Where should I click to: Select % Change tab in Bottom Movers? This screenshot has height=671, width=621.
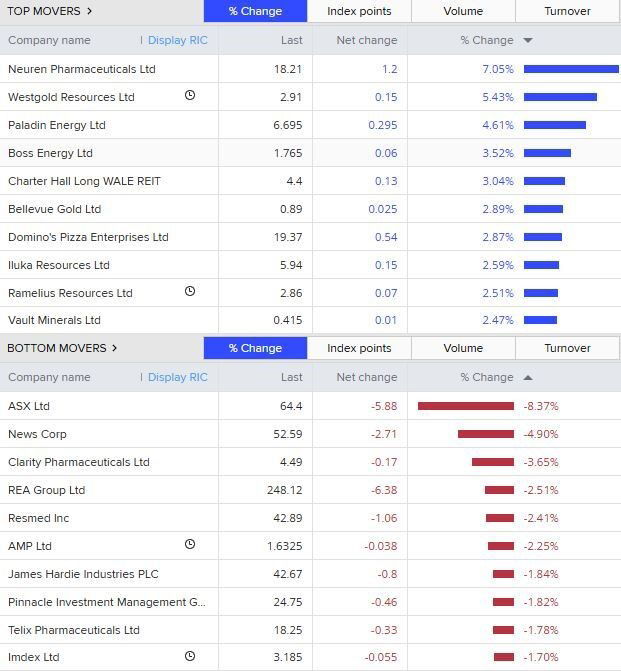[x=255, y=348]
